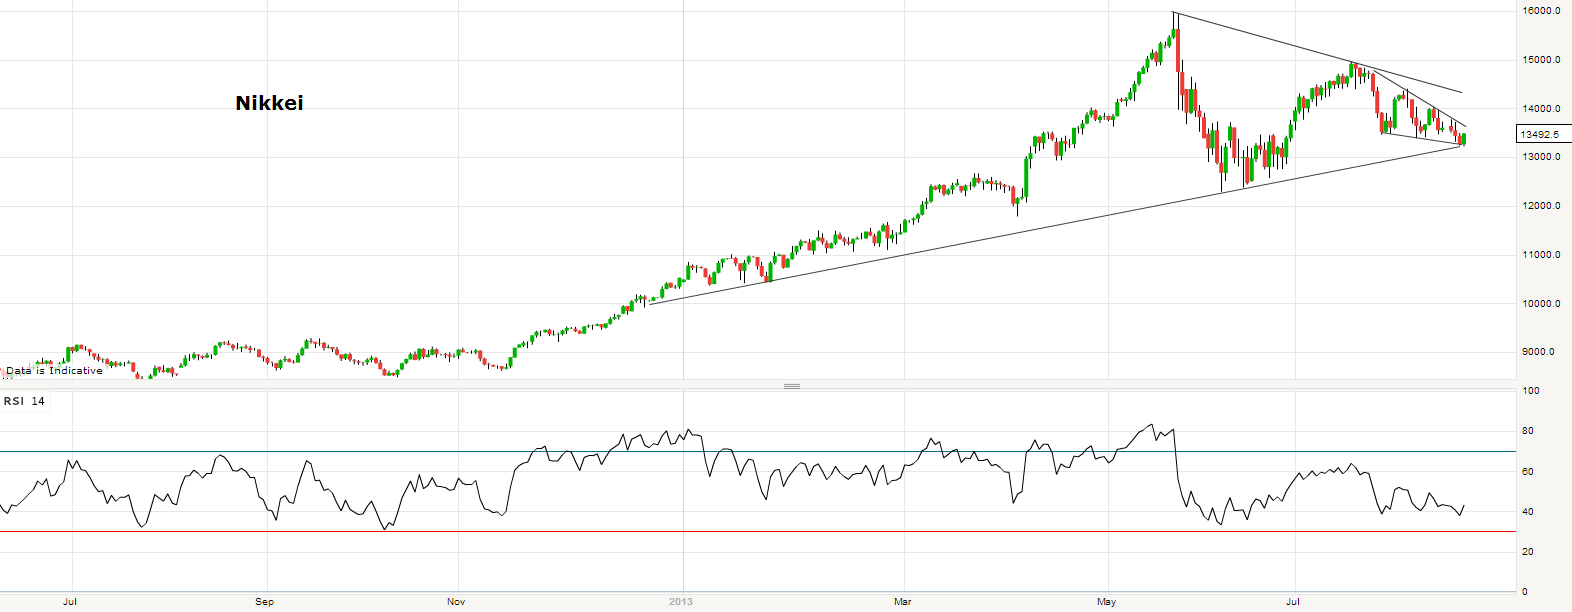Select the current price label 13492.5

[x=1539, y=134]
